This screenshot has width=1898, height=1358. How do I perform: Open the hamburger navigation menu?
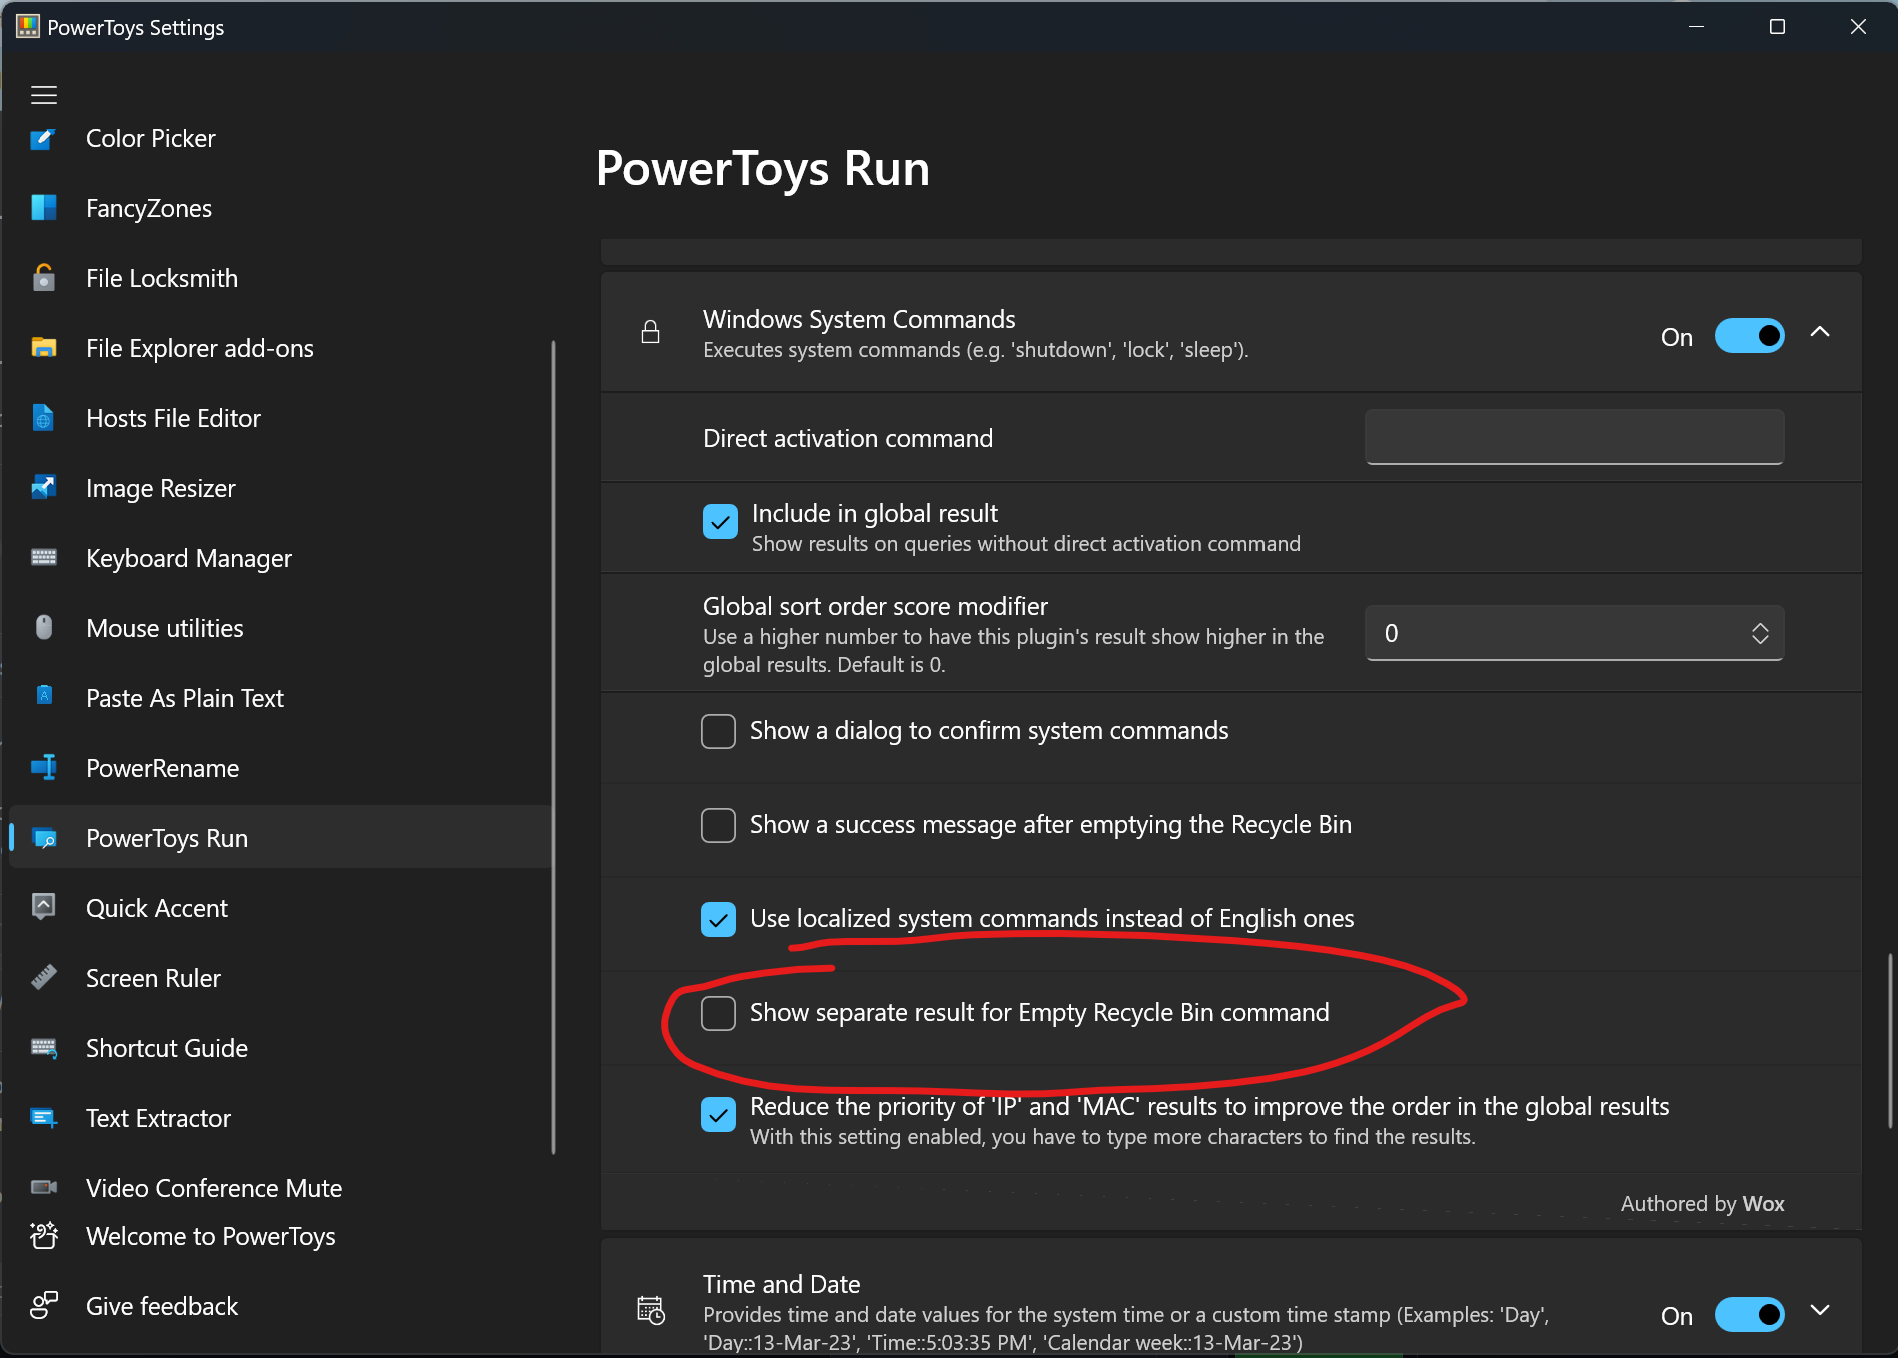click(x=43, y=94)
